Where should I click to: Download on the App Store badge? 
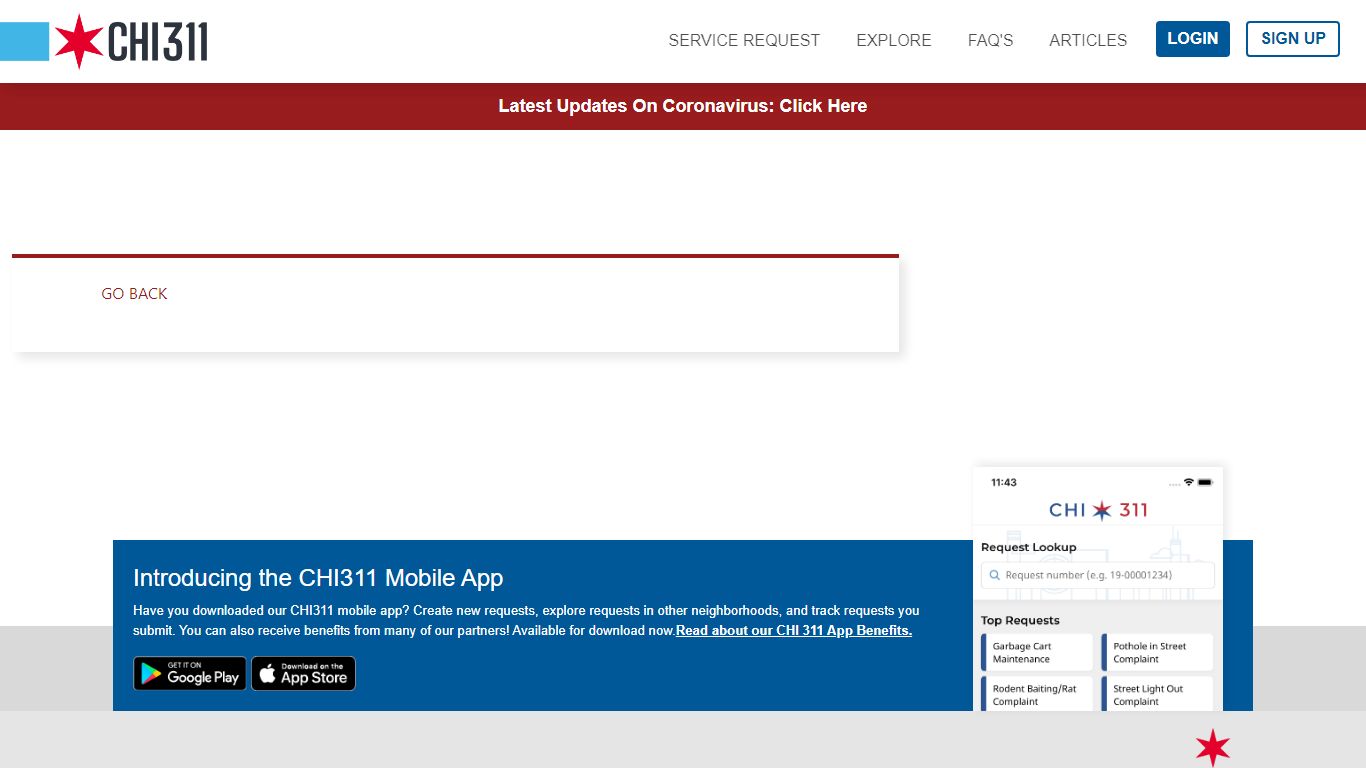coord(303,673)
